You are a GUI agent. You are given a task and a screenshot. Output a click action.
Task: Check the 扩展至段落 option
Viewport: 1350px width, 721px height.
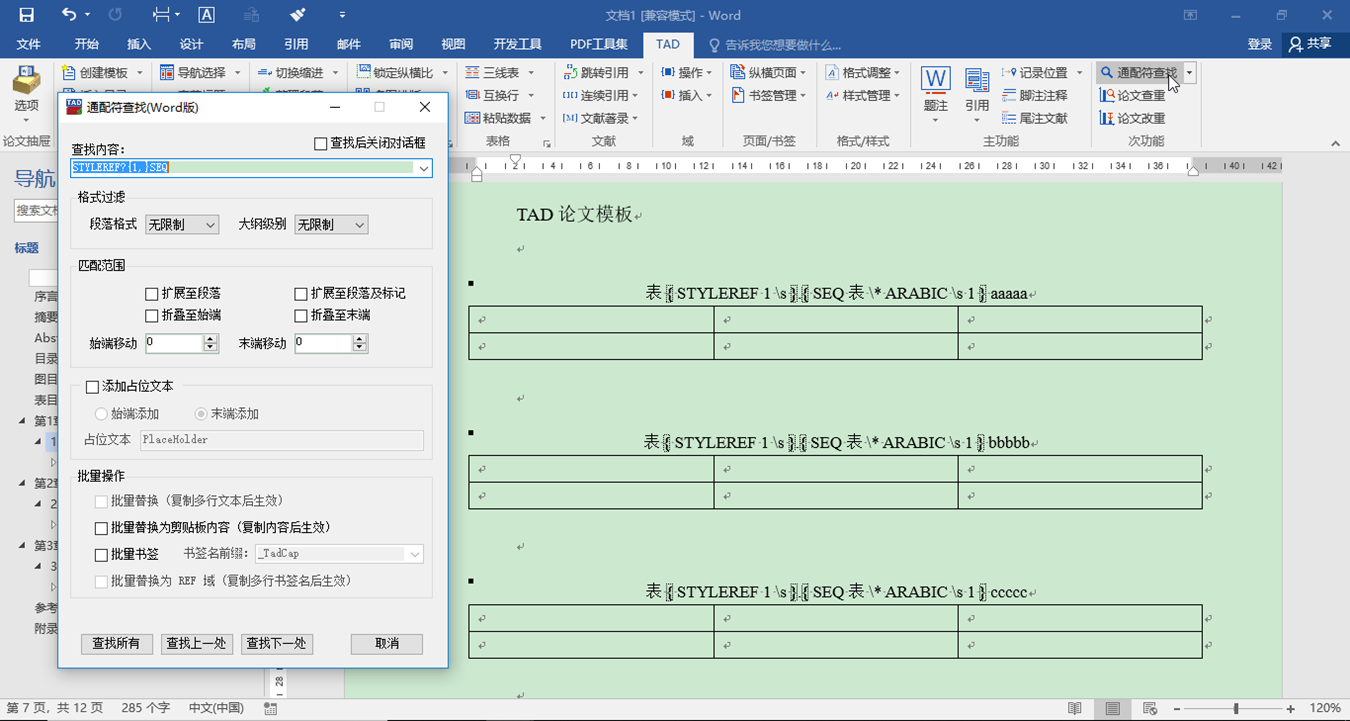click(151, 294)
